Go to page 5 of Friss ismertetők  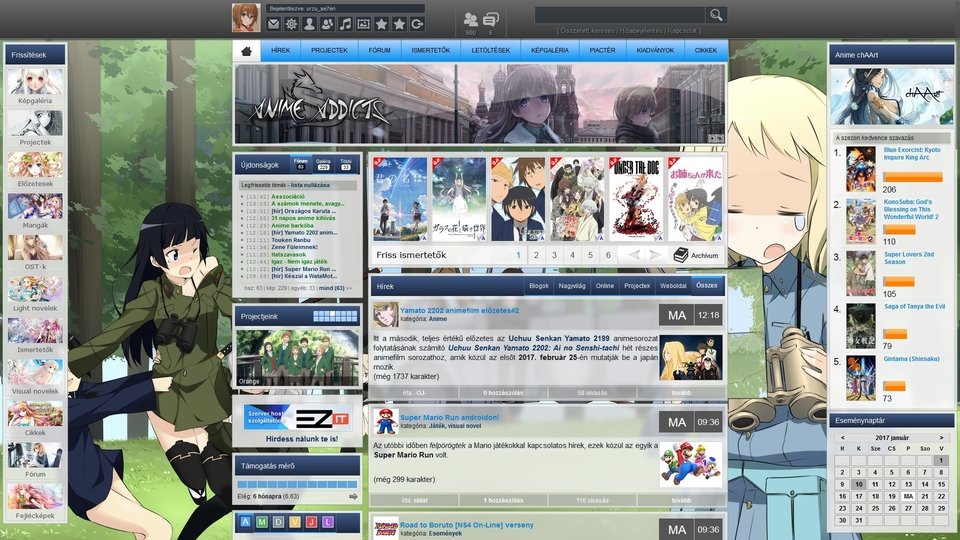[590, 255]
